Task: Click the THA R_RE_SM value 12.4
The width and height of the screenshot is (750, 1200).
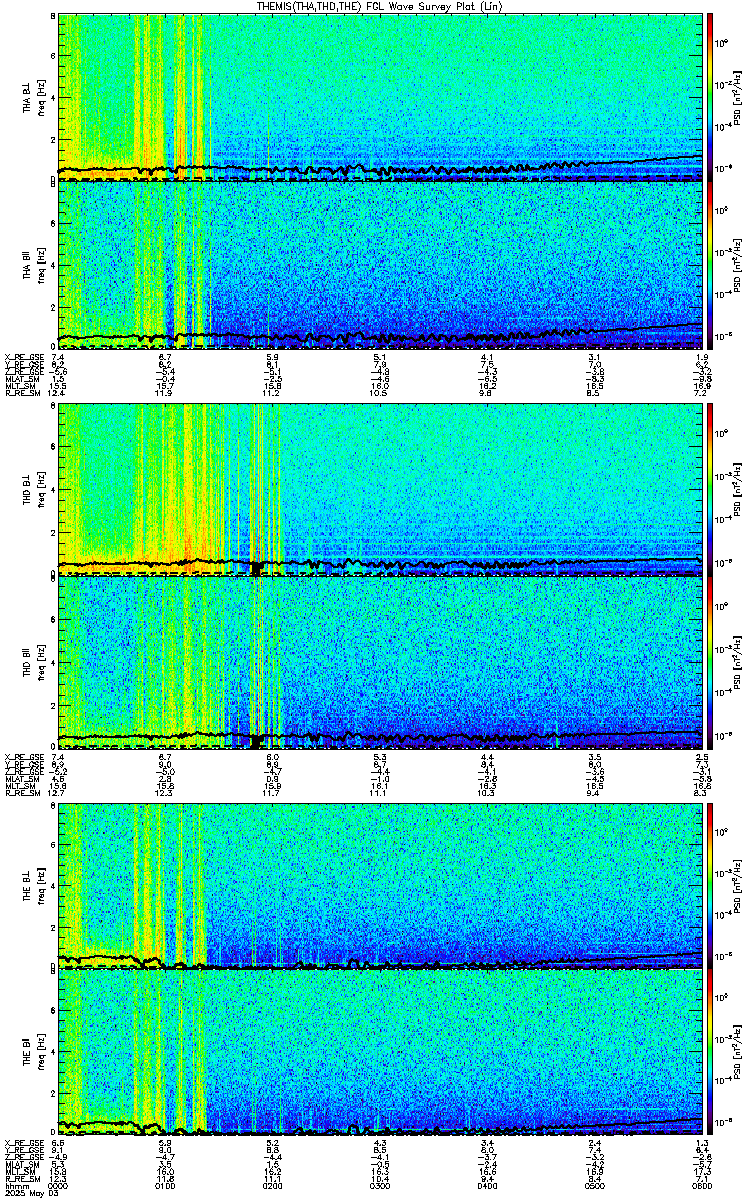Action: (58, 393)
